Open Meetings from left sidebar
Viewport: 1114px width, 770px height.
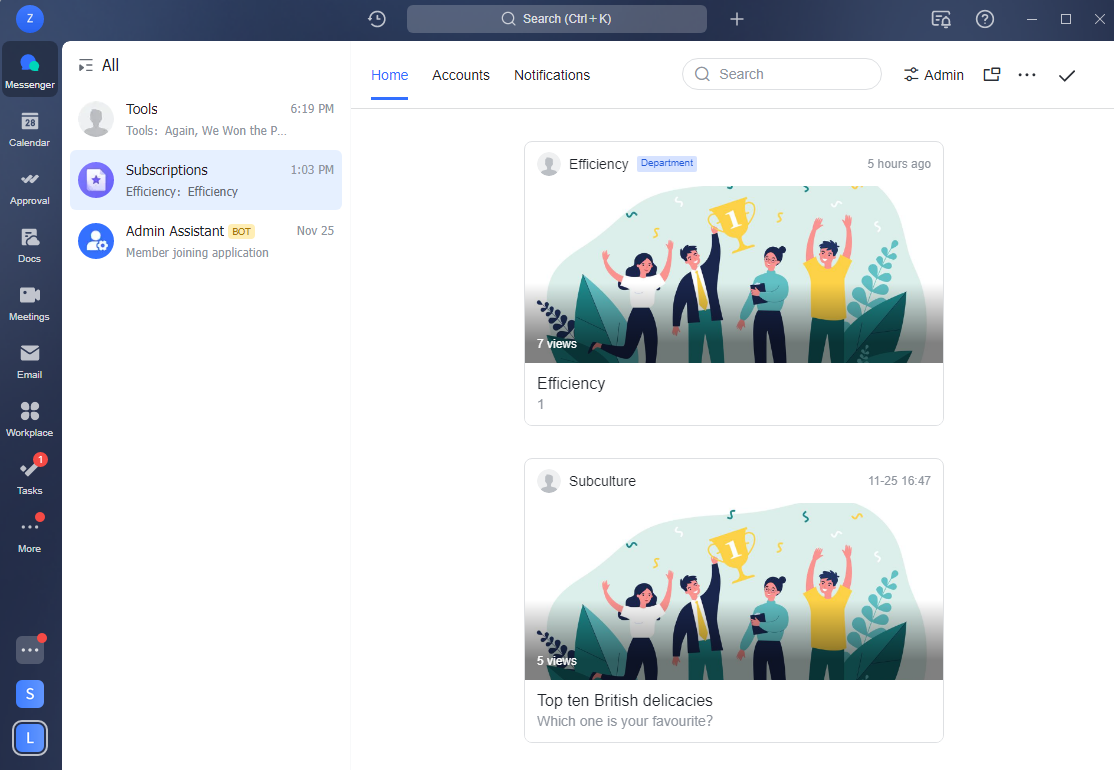pyautogui.click(x=29, y=304)
